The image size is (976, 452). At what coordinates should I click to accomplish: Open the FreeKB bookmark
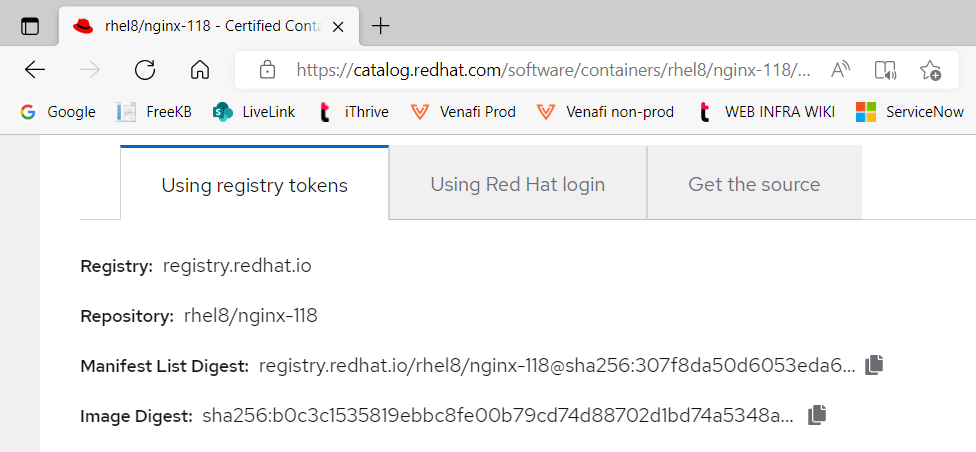pyautogui.click(x=154, y=112)
